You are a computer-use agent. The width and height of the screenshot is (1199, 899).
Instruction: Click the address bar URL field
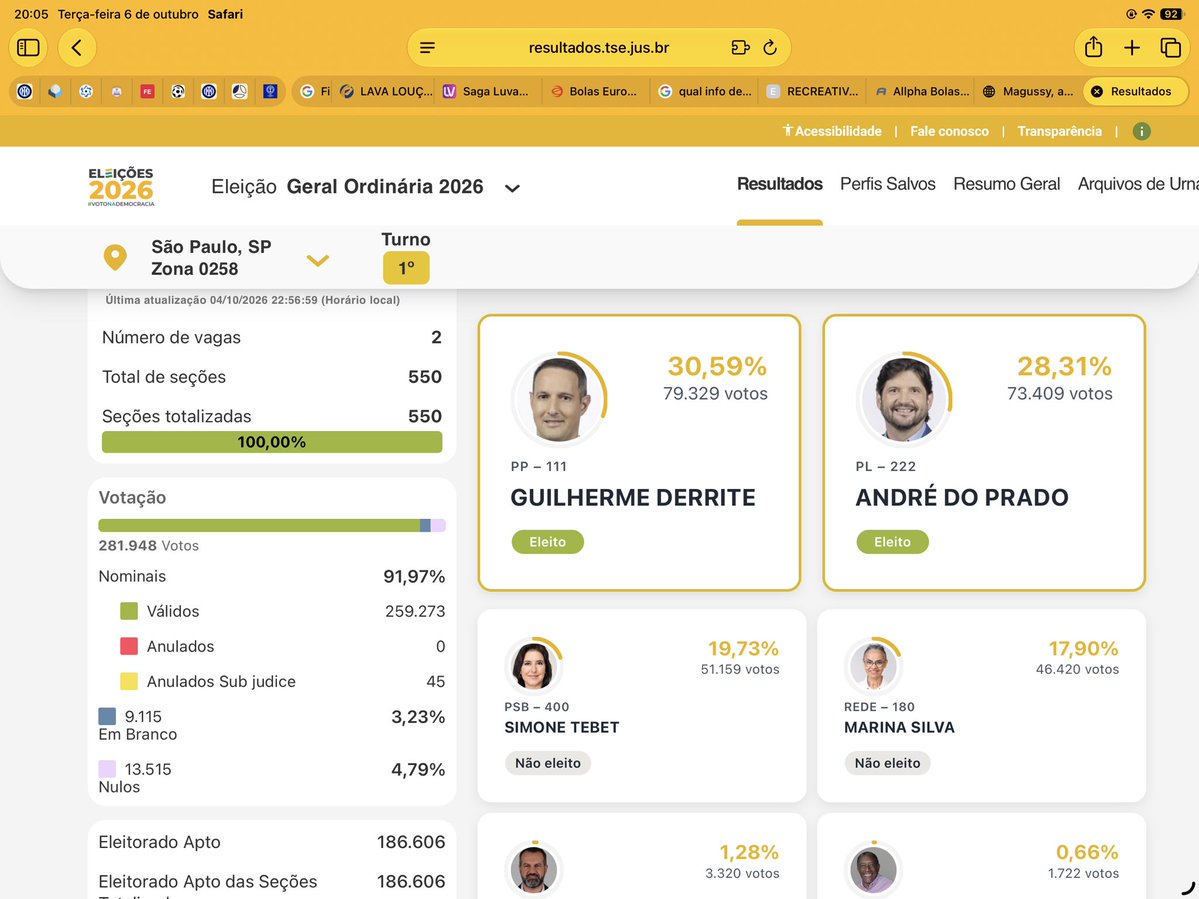pos(599,48)
